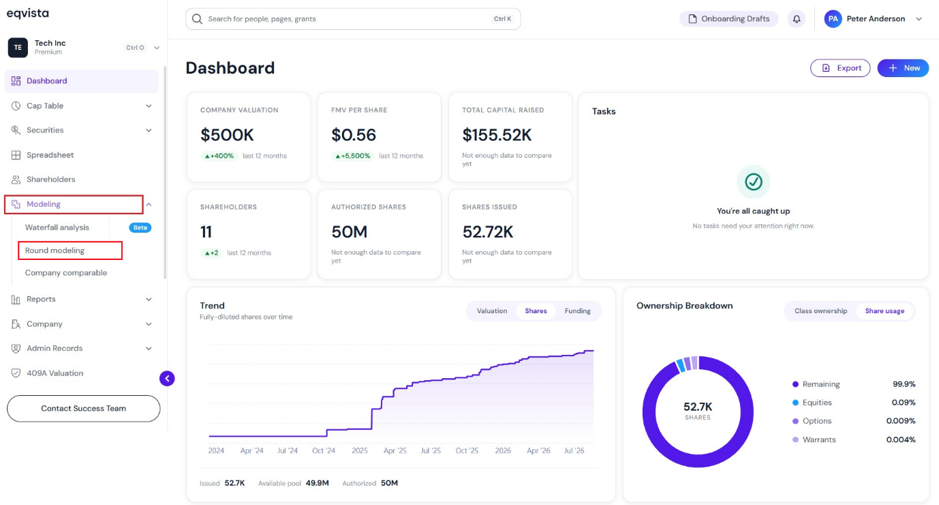Open Peter Anderson account dropdown
The height and width of the screenshot is (505, 939).
pos(919,19)
